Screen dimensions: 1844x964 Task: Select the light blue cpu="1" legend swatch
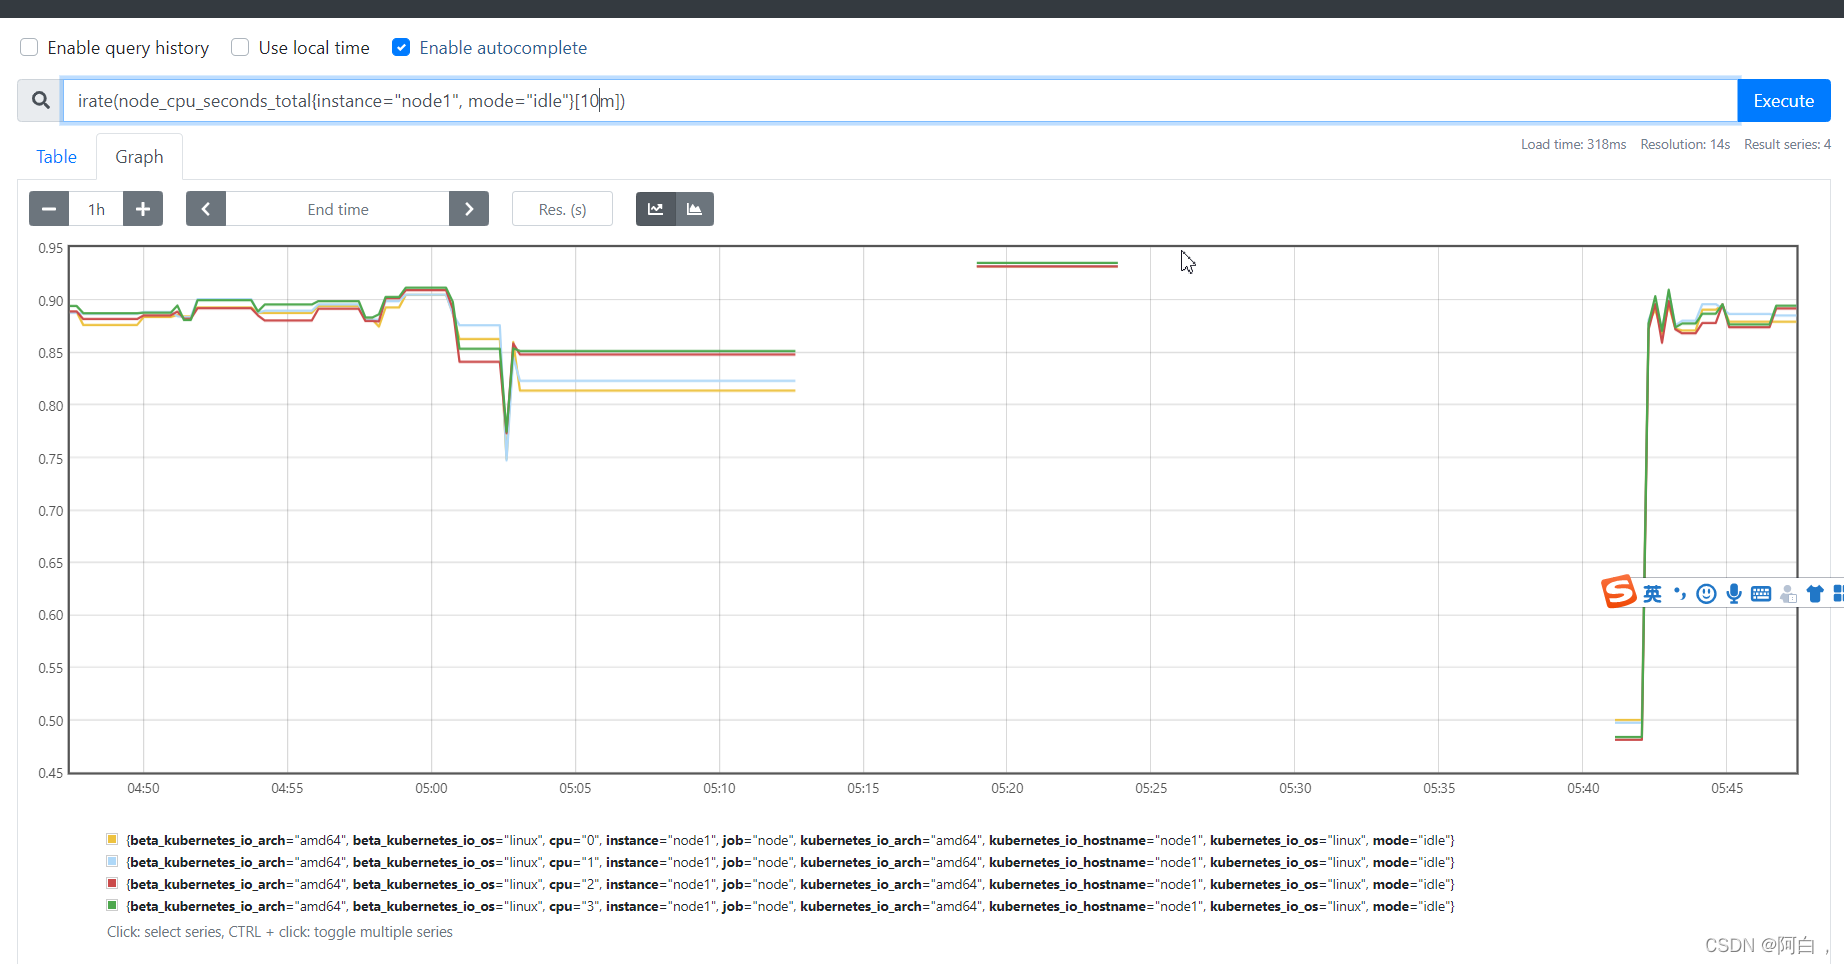(x=112, y=861)
